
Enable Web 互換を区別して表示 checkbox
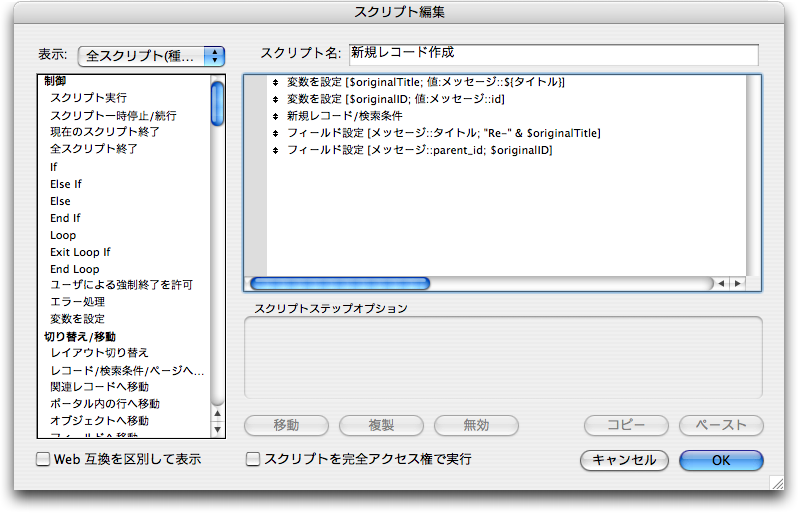[43, 460]
